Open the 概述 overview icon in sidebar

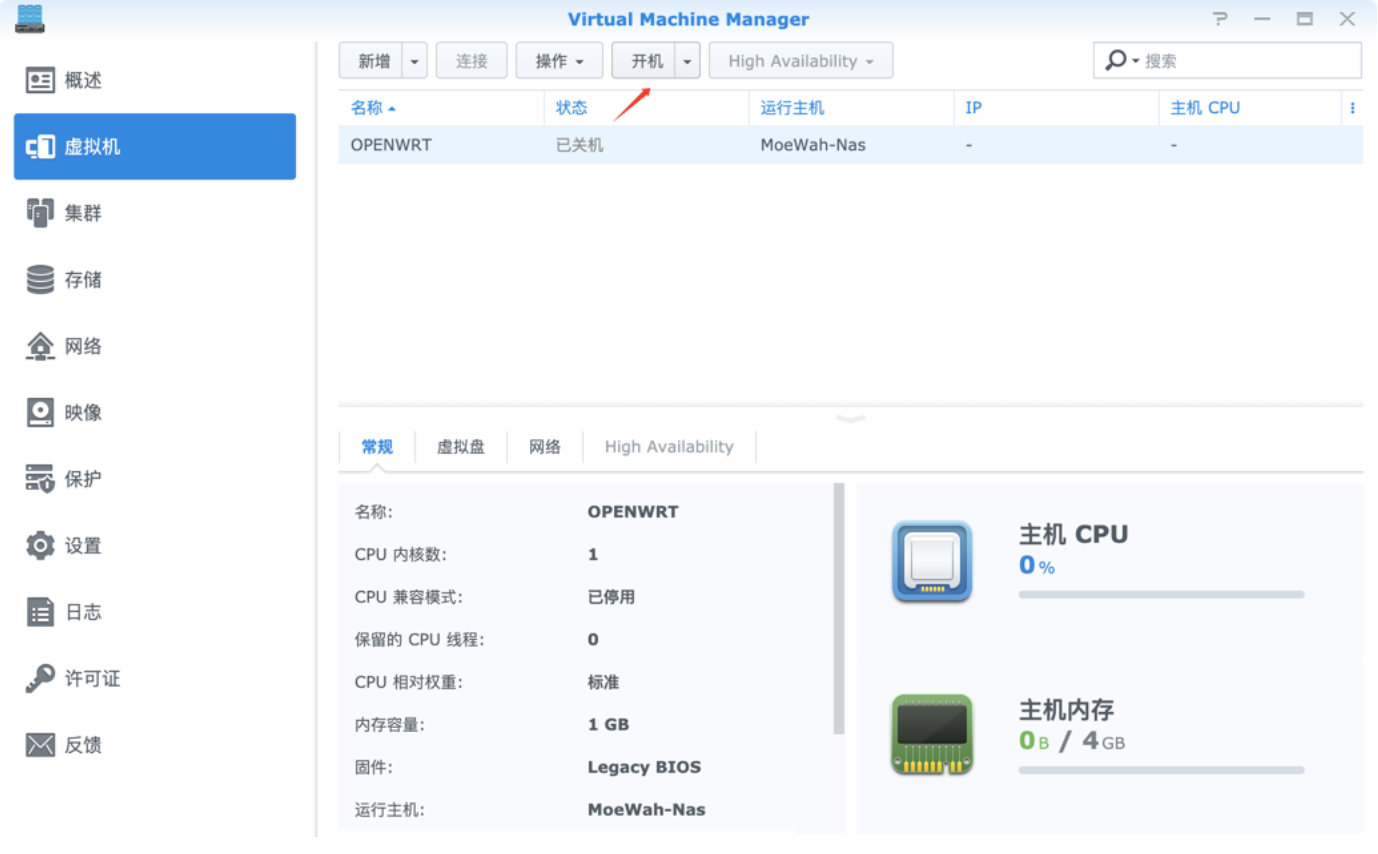(40, 81)
